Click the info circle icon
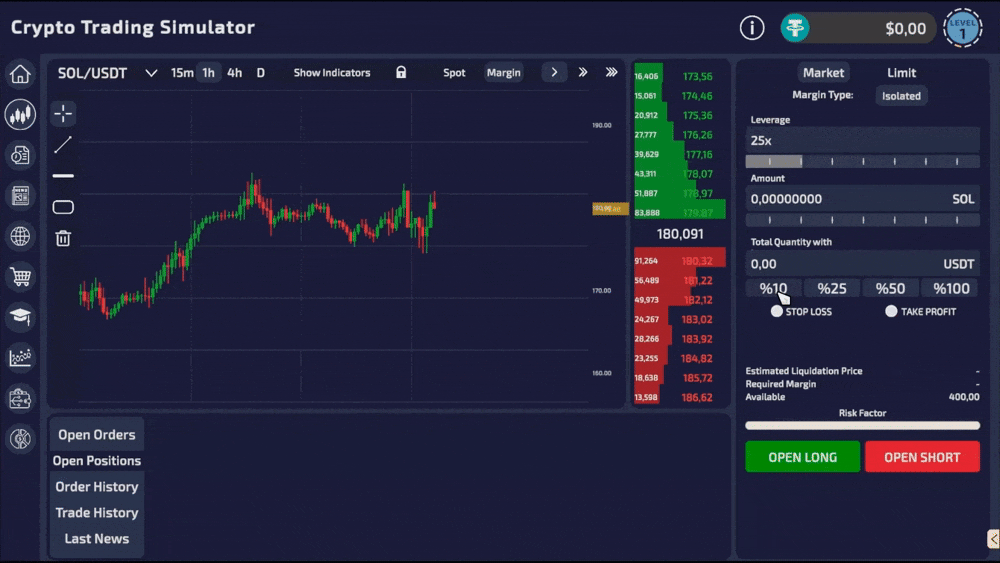The image size is (1000, 563). pyautogui.click(x=752, y=28)
